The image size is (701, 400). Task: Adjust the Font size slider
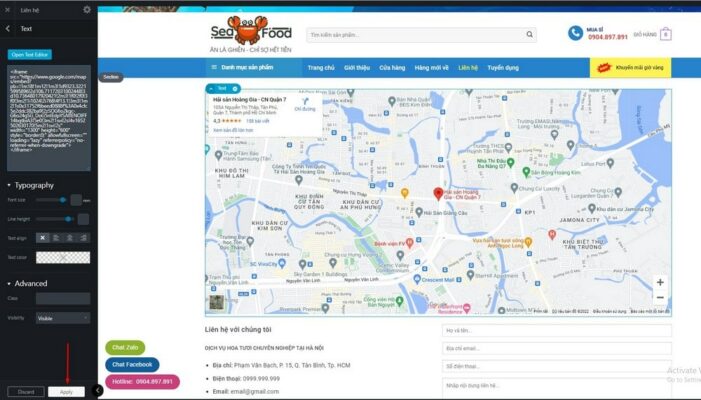coord(66,200)
